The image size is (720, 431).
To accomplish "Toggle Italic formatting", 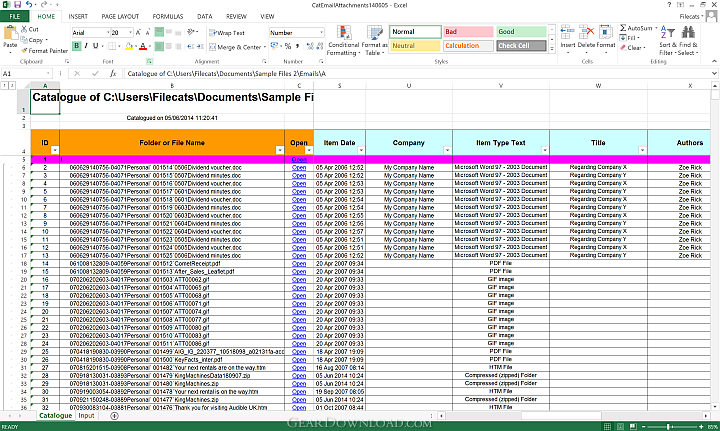I will coord(86,46).
